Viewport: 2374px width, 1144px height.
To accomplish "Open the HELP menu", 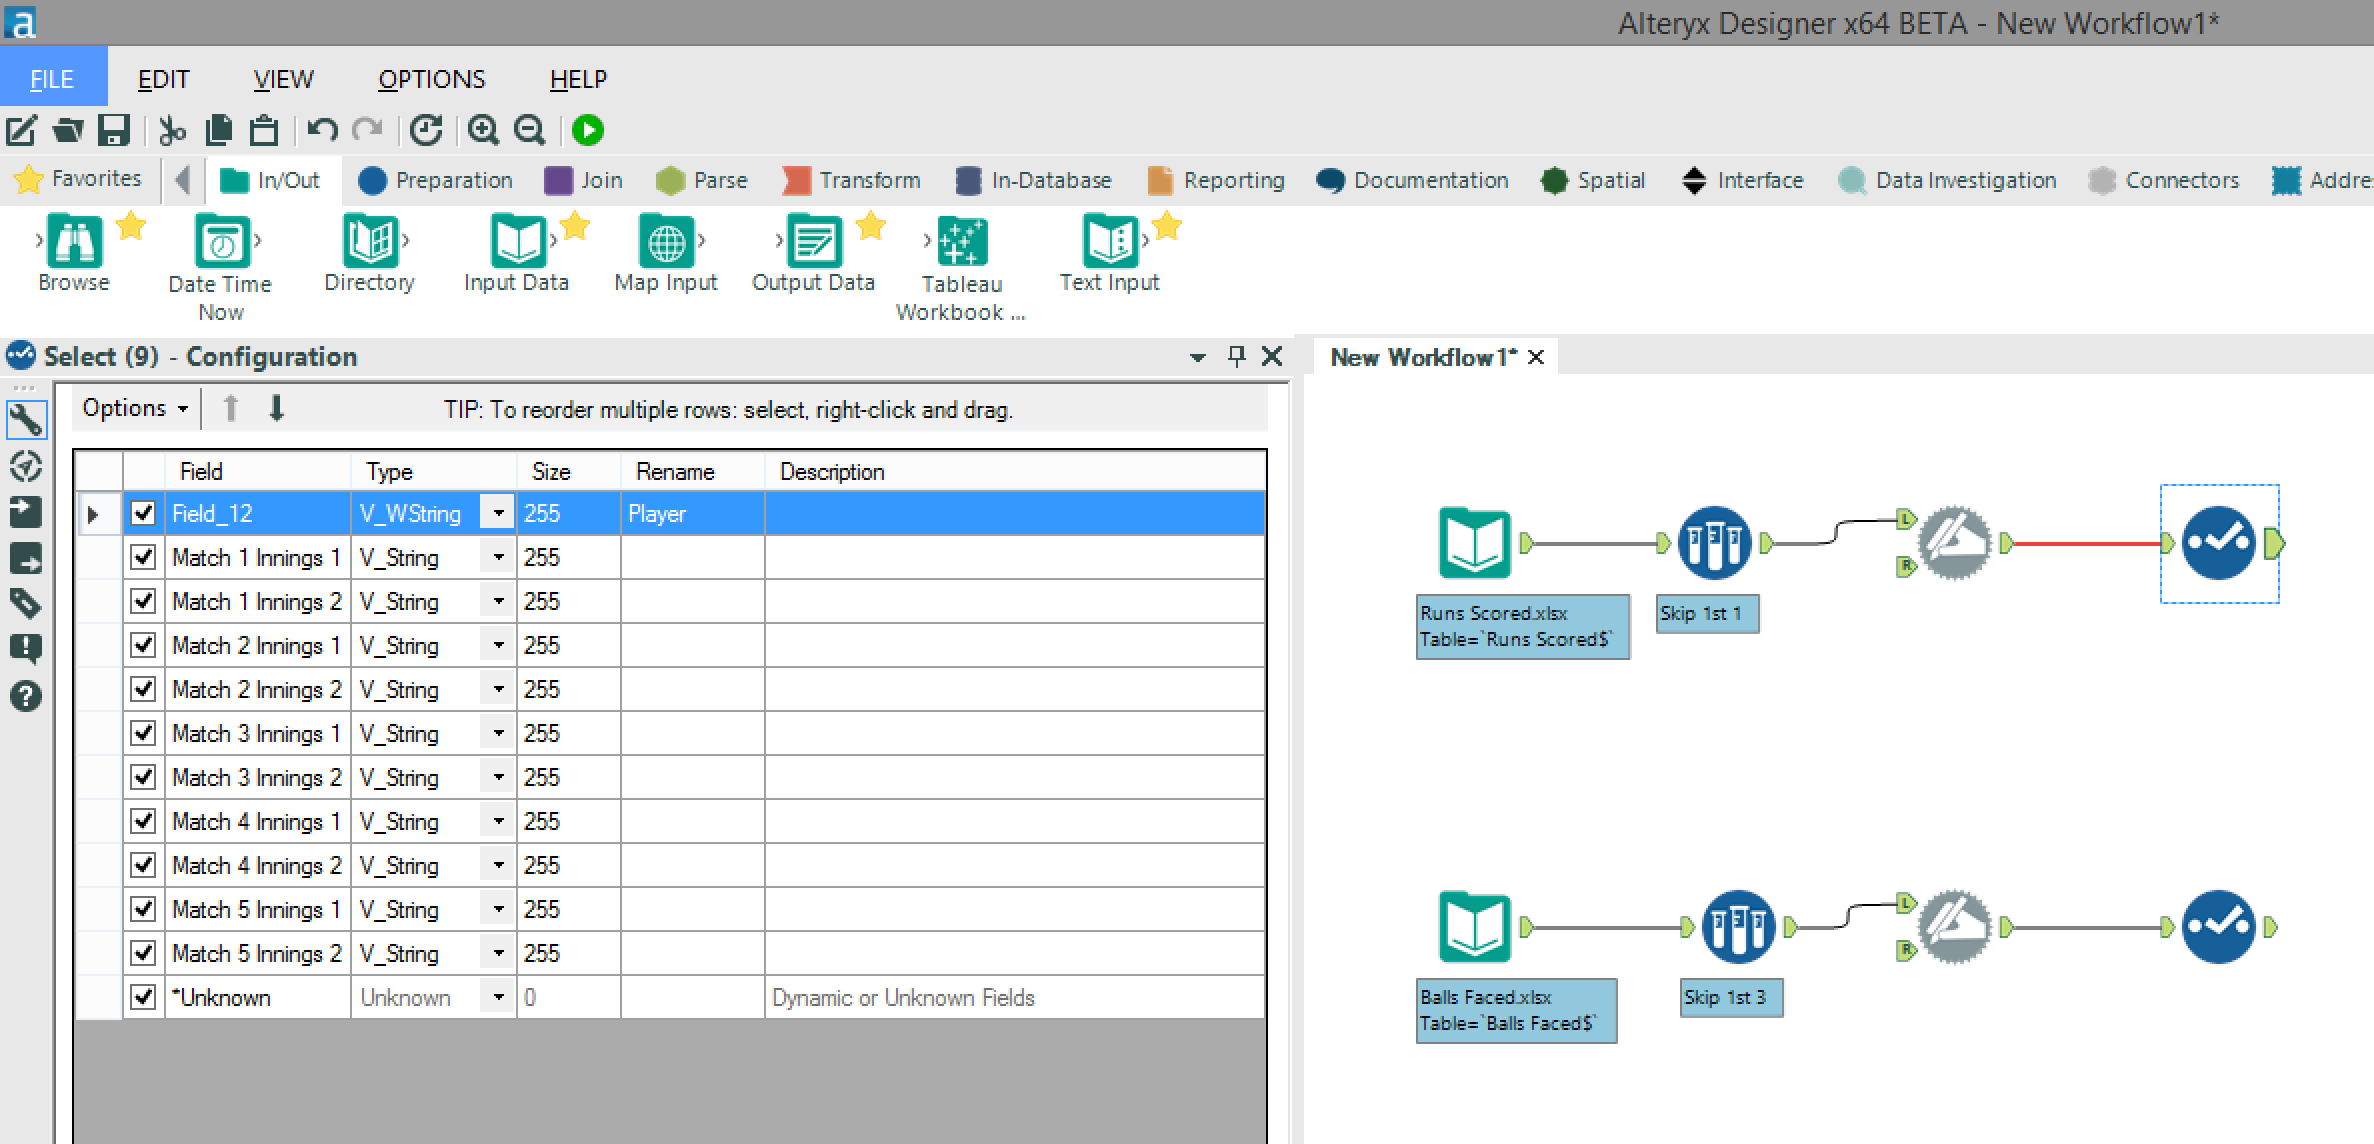I will (x=578, y=79).
